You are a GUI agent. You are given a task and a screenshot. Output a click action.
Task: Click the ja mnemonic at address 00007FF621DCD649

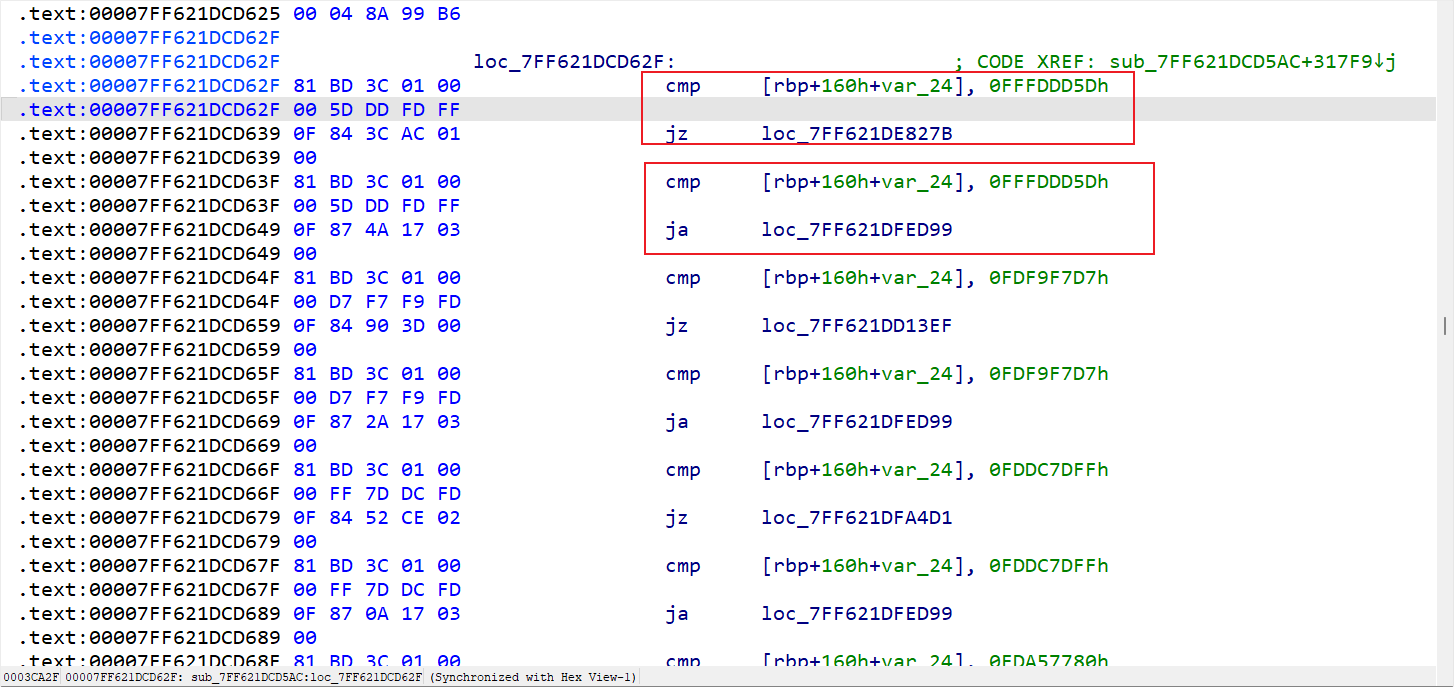pyautogui.click(x=677, y=230)
